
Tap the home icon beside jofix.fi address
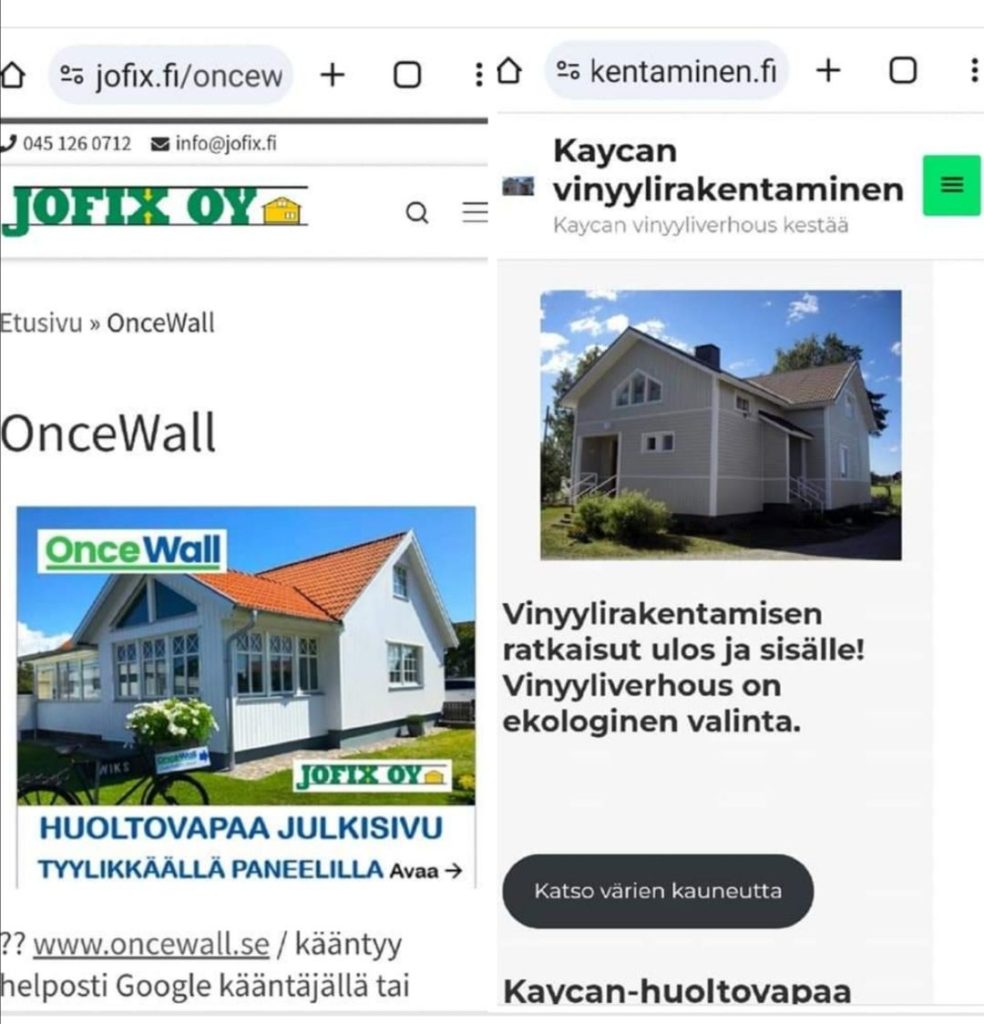click(x=11, y=74)
